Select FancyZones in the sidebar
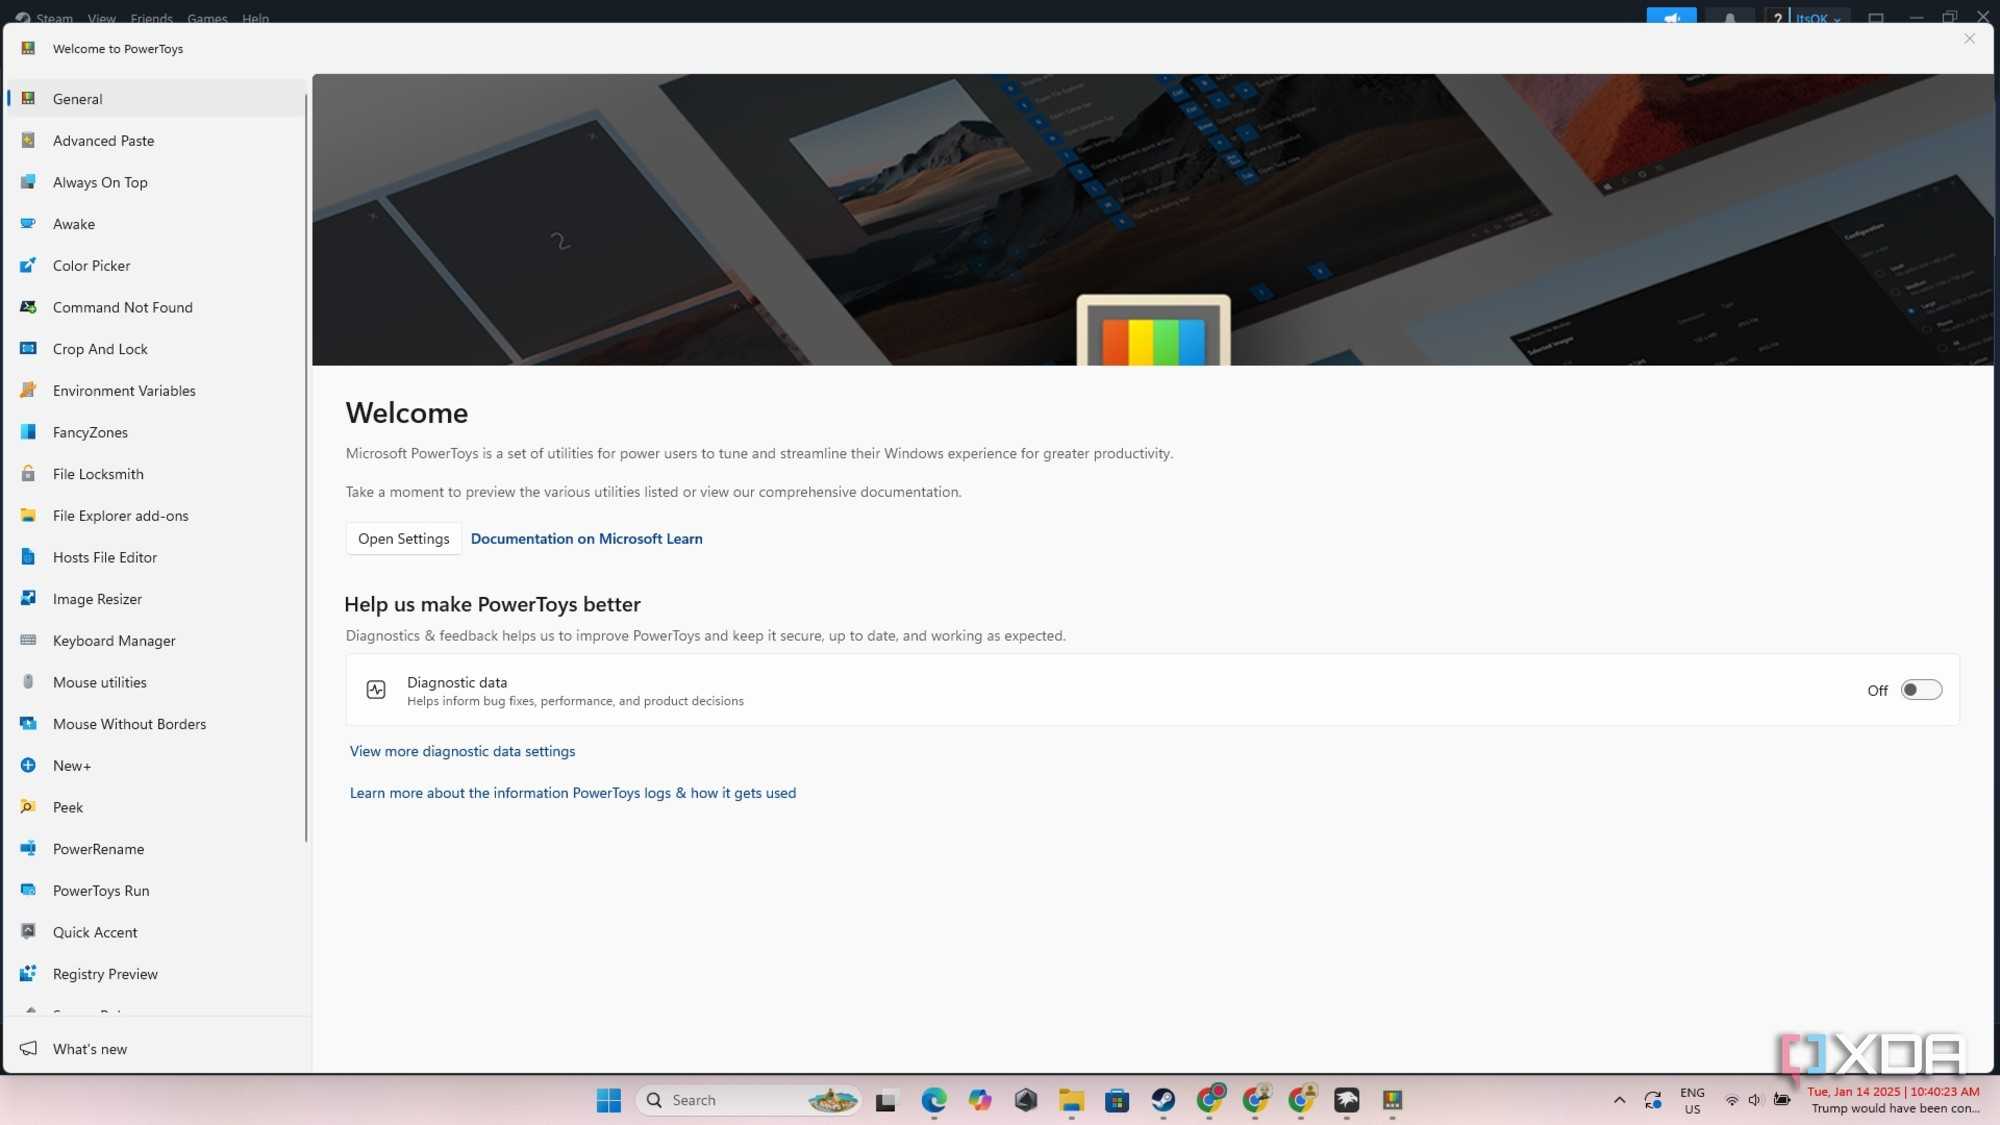2000x1125 pixels. [155, 432]
